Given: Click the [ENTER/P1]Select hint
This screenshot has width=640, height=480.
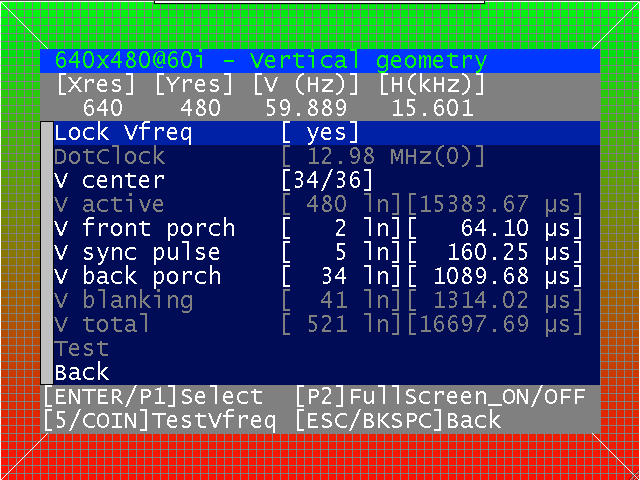Looking at the screenshot, I should (x=153, y=397).
